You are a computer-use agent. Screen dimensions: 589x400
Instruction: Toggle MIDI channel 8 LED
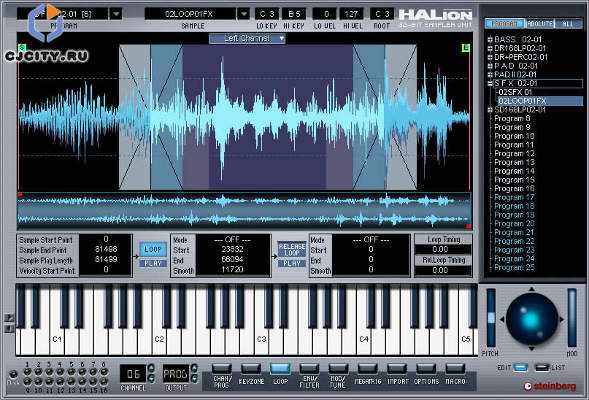[104, 372]
